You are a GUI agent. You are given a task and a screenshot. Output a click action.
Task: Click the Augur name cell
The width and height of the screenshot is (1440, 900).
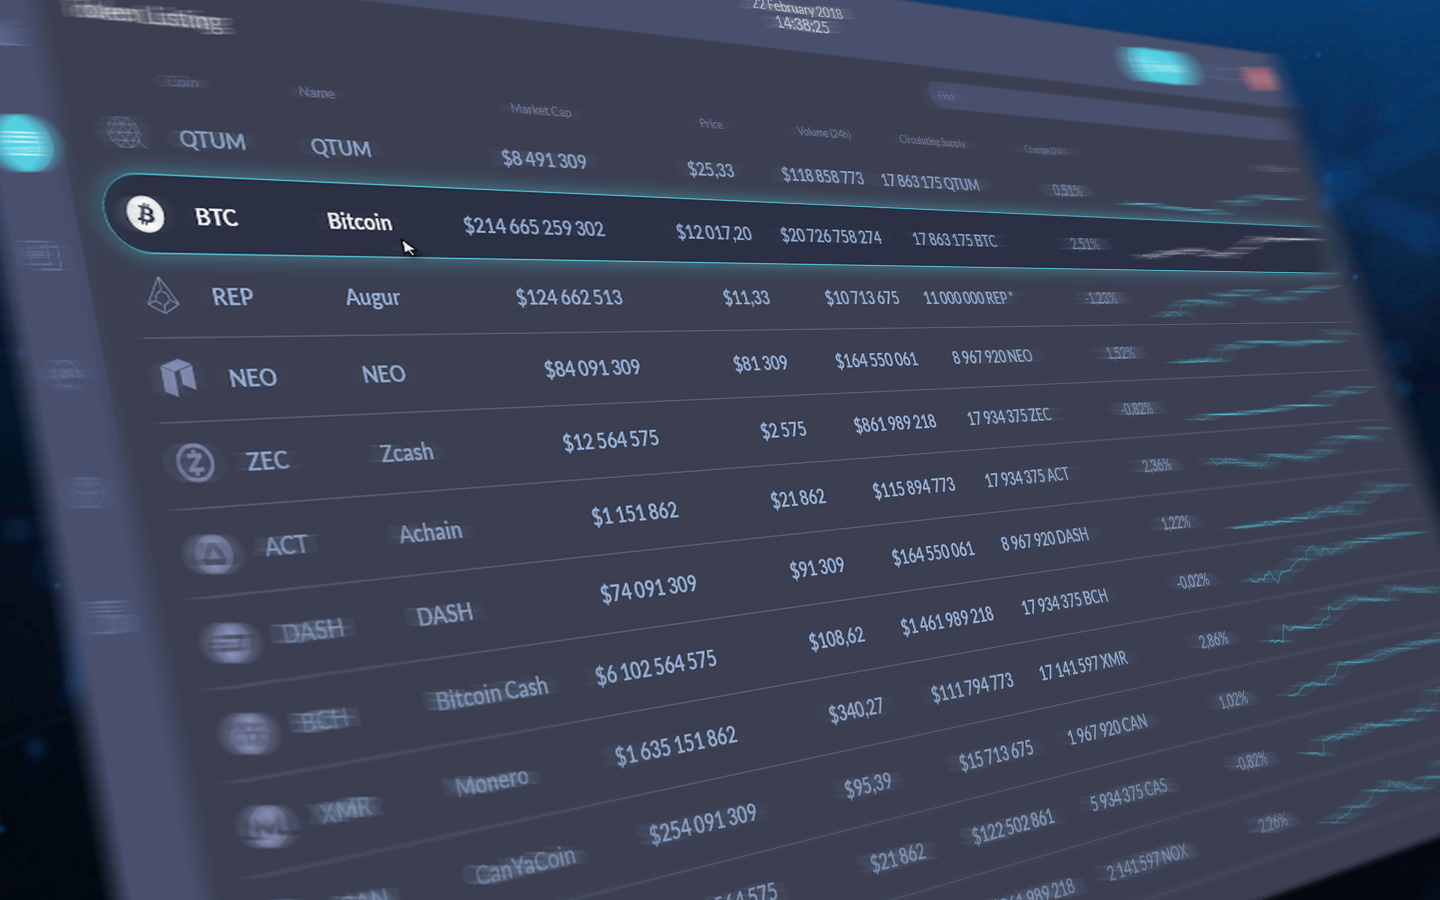pyautogui.click(x=372, y=297)
